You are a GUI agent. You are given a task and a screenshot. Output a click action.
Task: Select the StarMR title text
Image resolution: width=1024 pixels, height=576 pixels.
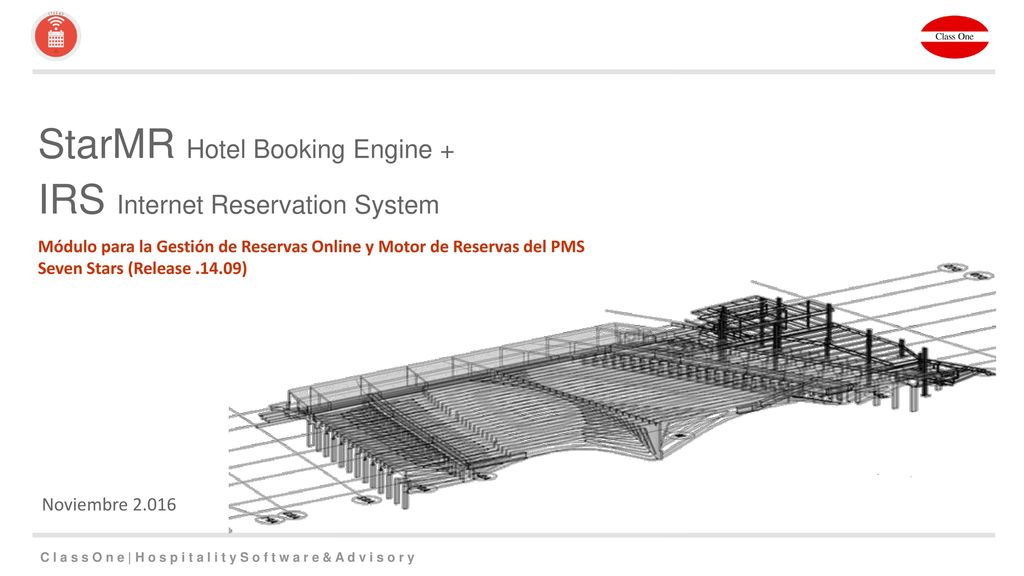[106, 144]
